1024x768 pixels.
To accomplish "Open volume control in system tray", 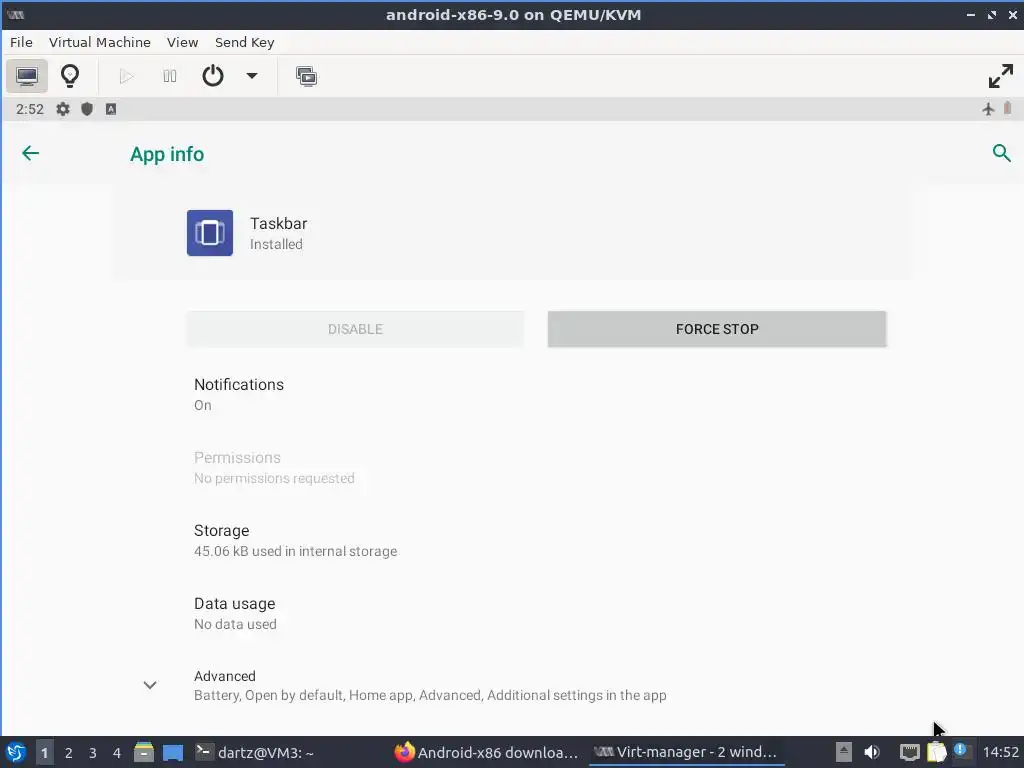I will (x=872, y=752).
